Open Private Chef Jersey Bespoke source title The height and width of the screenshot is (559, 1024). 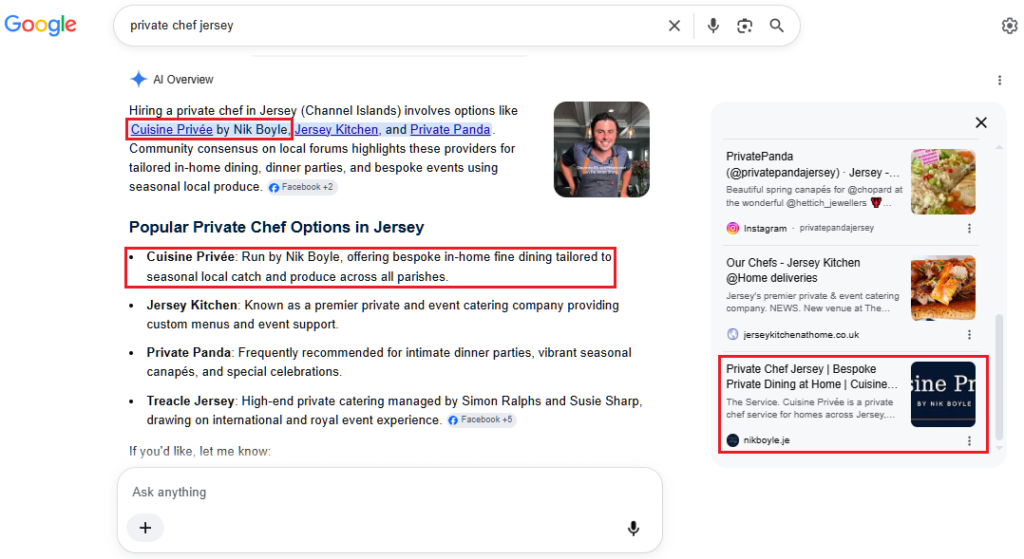pos(812,377)
